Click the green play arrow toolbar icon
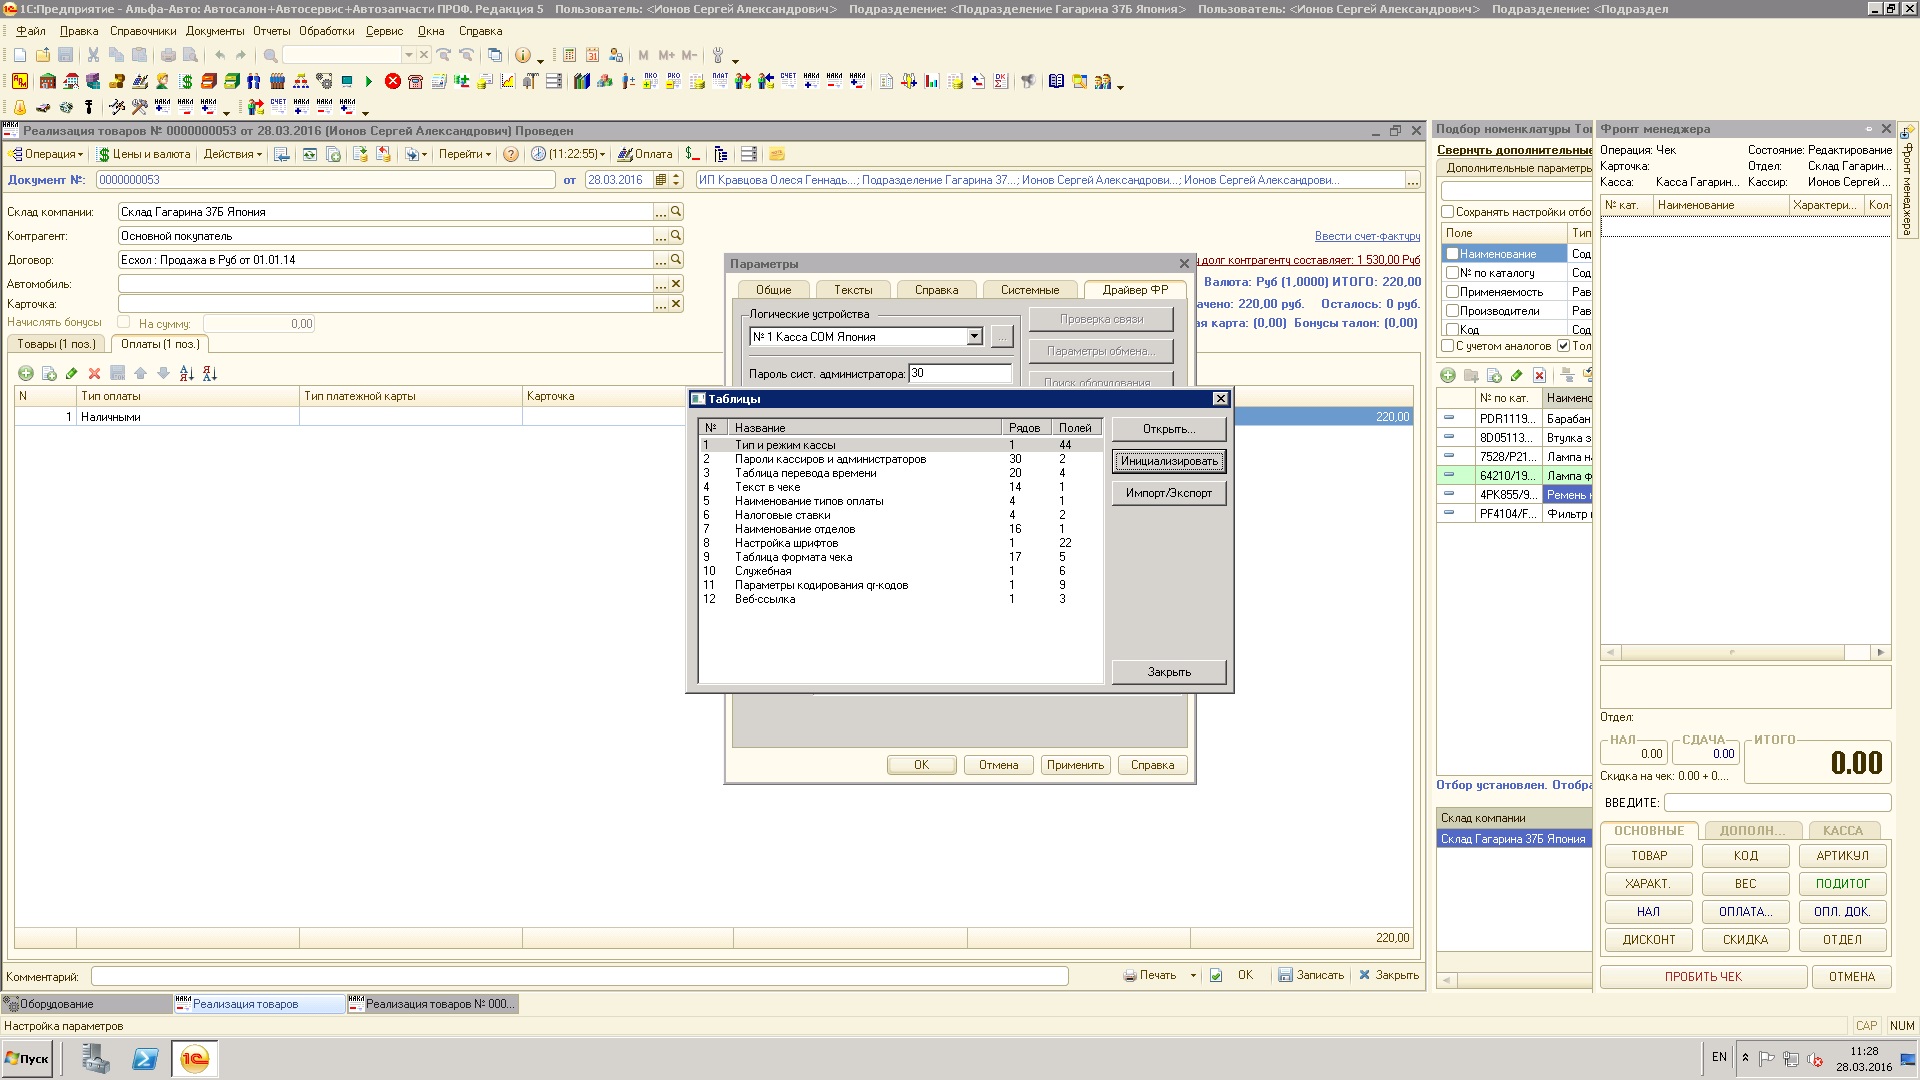This screenshot has height=1080, width=1920. point(369,82)
